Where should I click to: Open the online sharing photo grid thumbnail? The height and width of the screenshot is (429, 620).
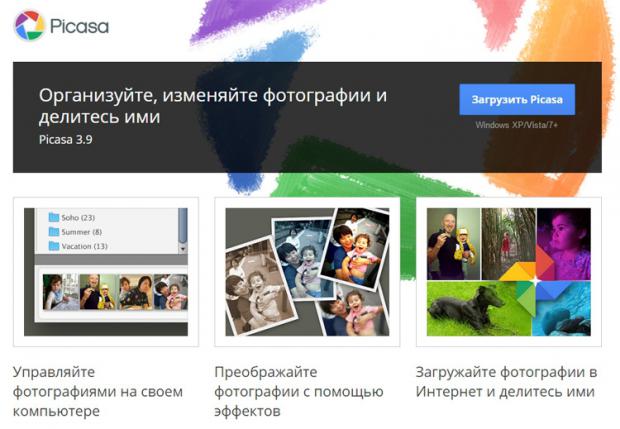click(509, 272)
